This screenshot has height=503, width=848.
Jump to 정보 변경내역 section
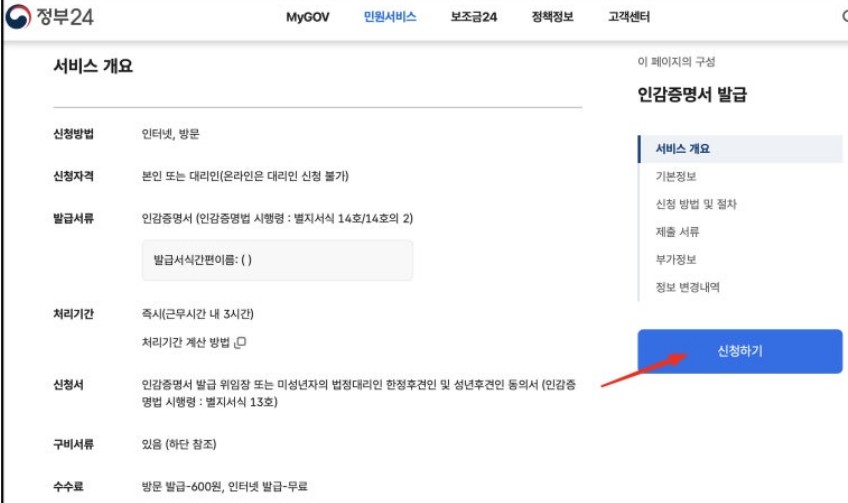[x=687, y=287]
